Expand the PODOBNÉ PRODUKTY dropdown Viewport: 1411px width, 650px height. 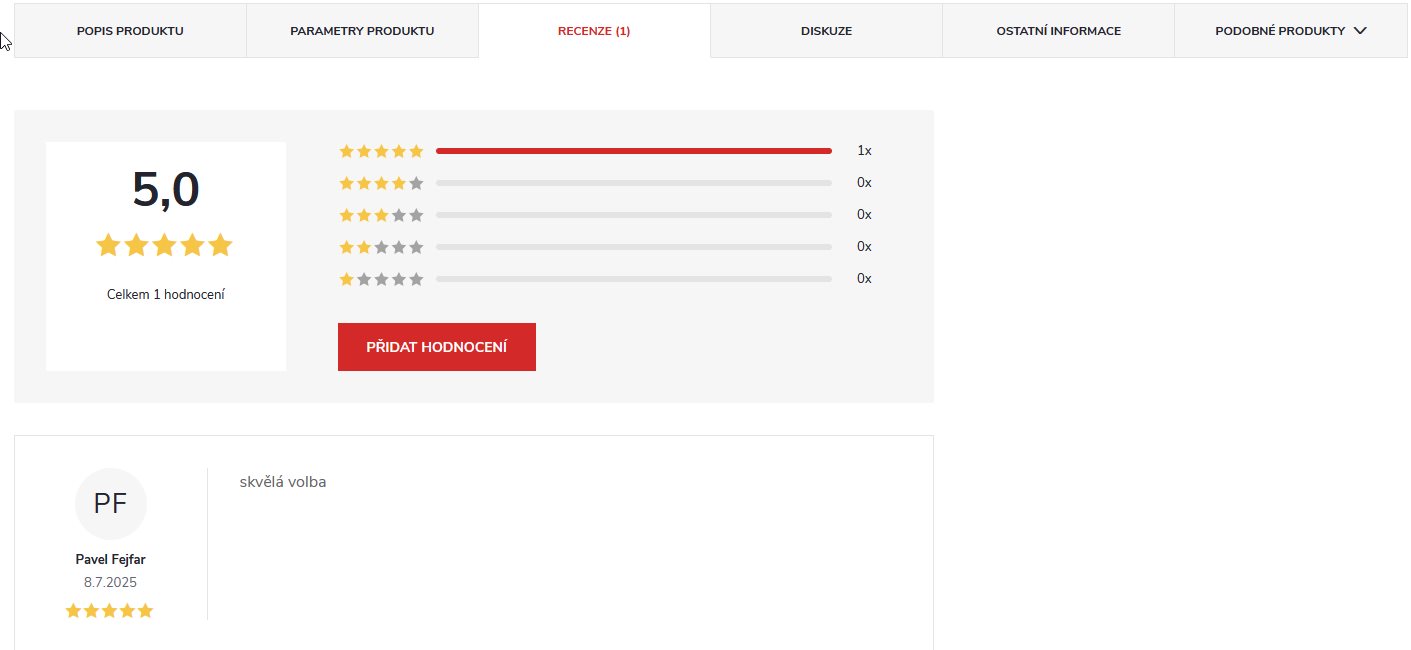1288,30
